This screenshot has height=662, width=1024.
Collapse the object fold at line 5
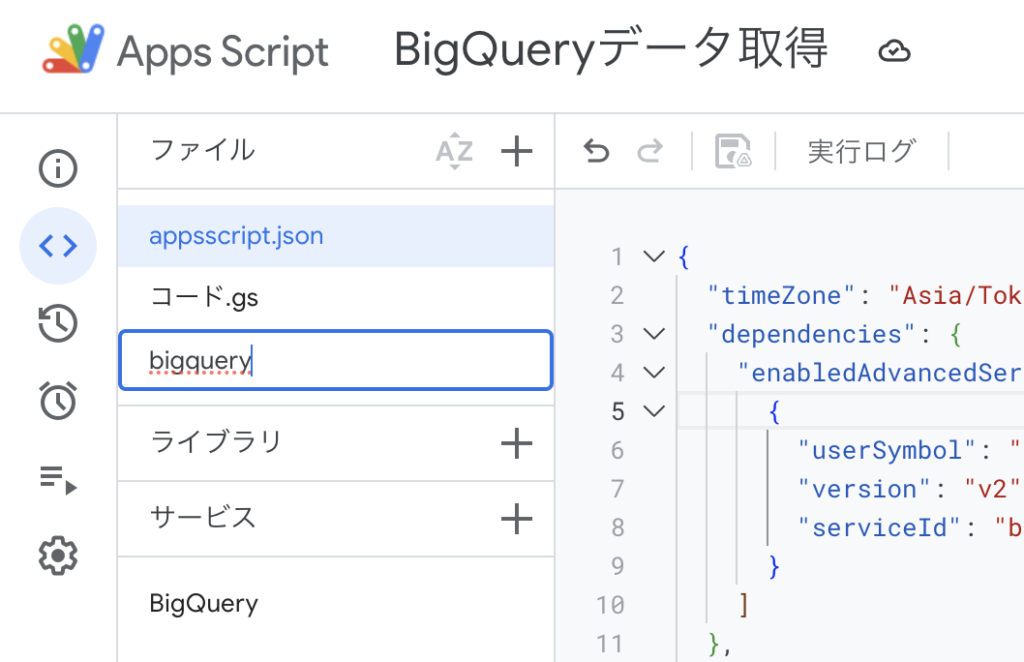pyautogui.click(x=654, y=411)
